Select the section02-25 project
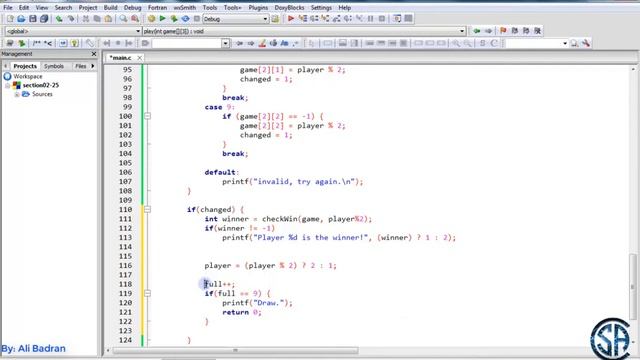Viewport: 640px width, 360px height. pos(41,85)
